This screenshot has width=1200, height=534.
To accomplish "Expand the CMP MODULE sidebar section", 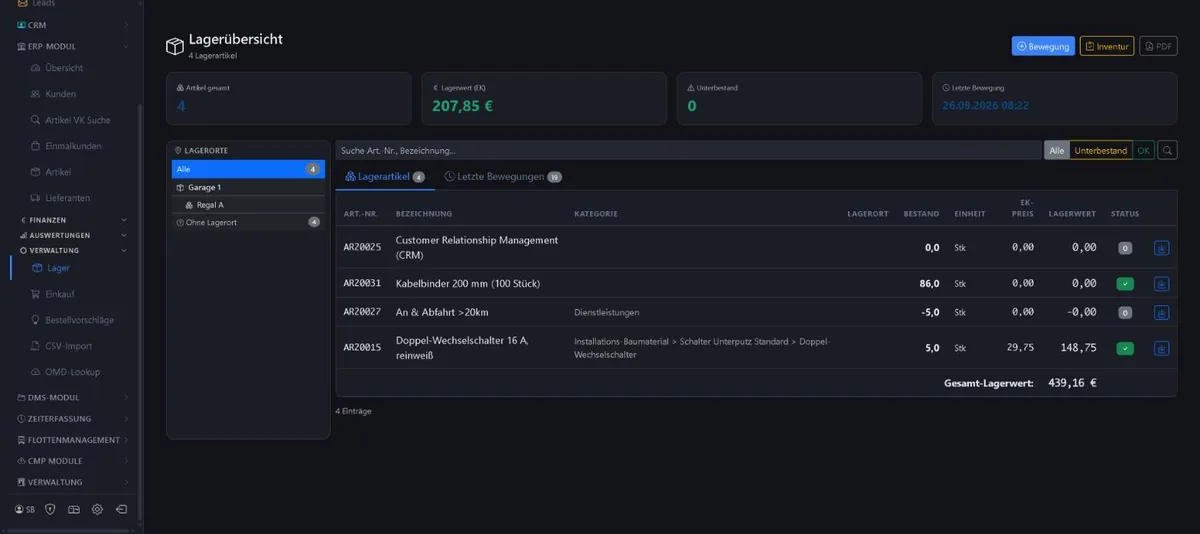I will [72, 460].
